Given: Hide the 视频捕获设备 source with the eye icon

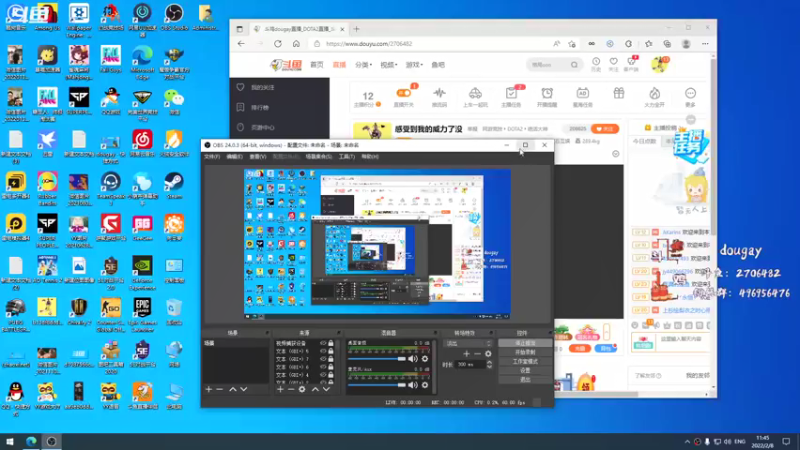Looking at the screenshot, I should pyautogui.click(x=323, y=343).
